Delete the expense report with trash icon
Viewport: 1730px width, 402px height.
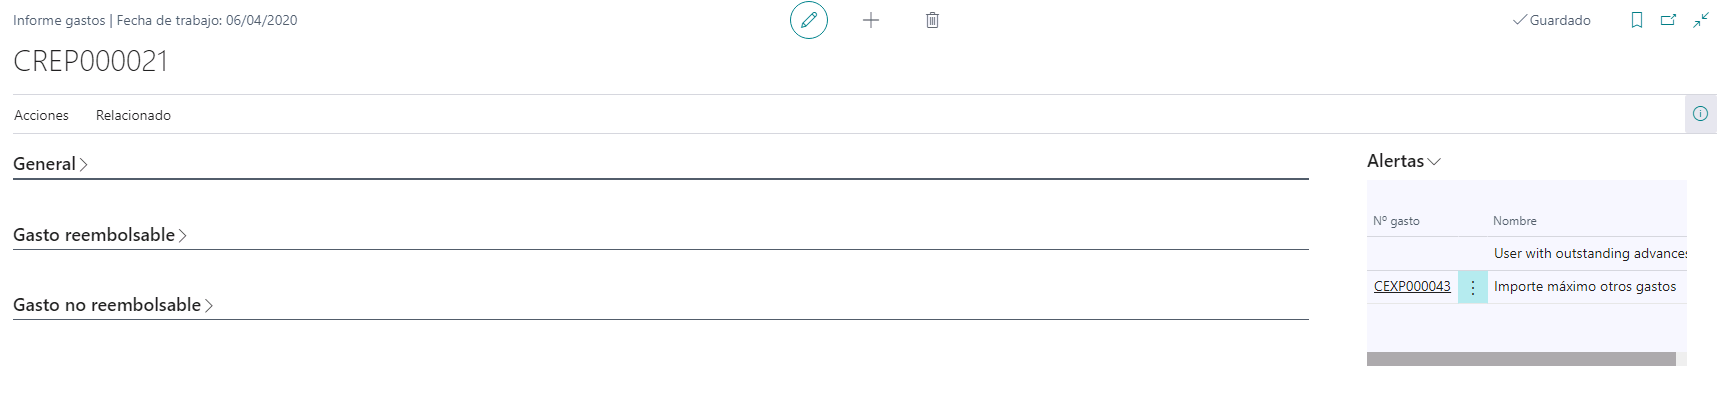(932, 20)
